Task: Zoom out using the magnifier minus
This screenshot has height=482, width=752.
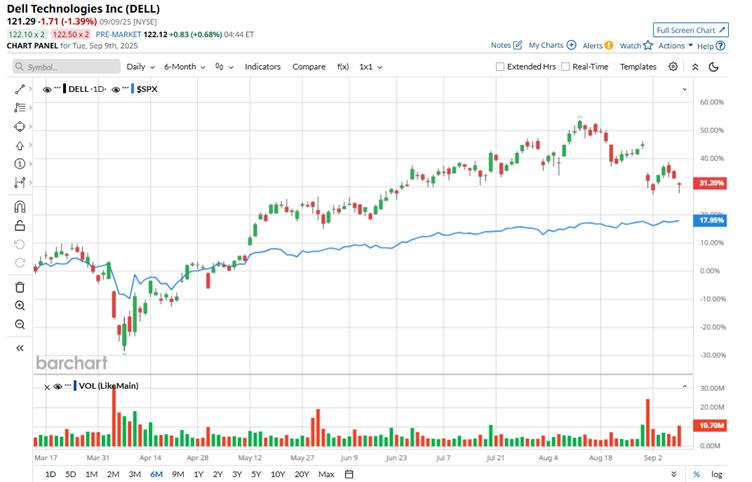Action: pyautogui.click(x=20, y=325)
